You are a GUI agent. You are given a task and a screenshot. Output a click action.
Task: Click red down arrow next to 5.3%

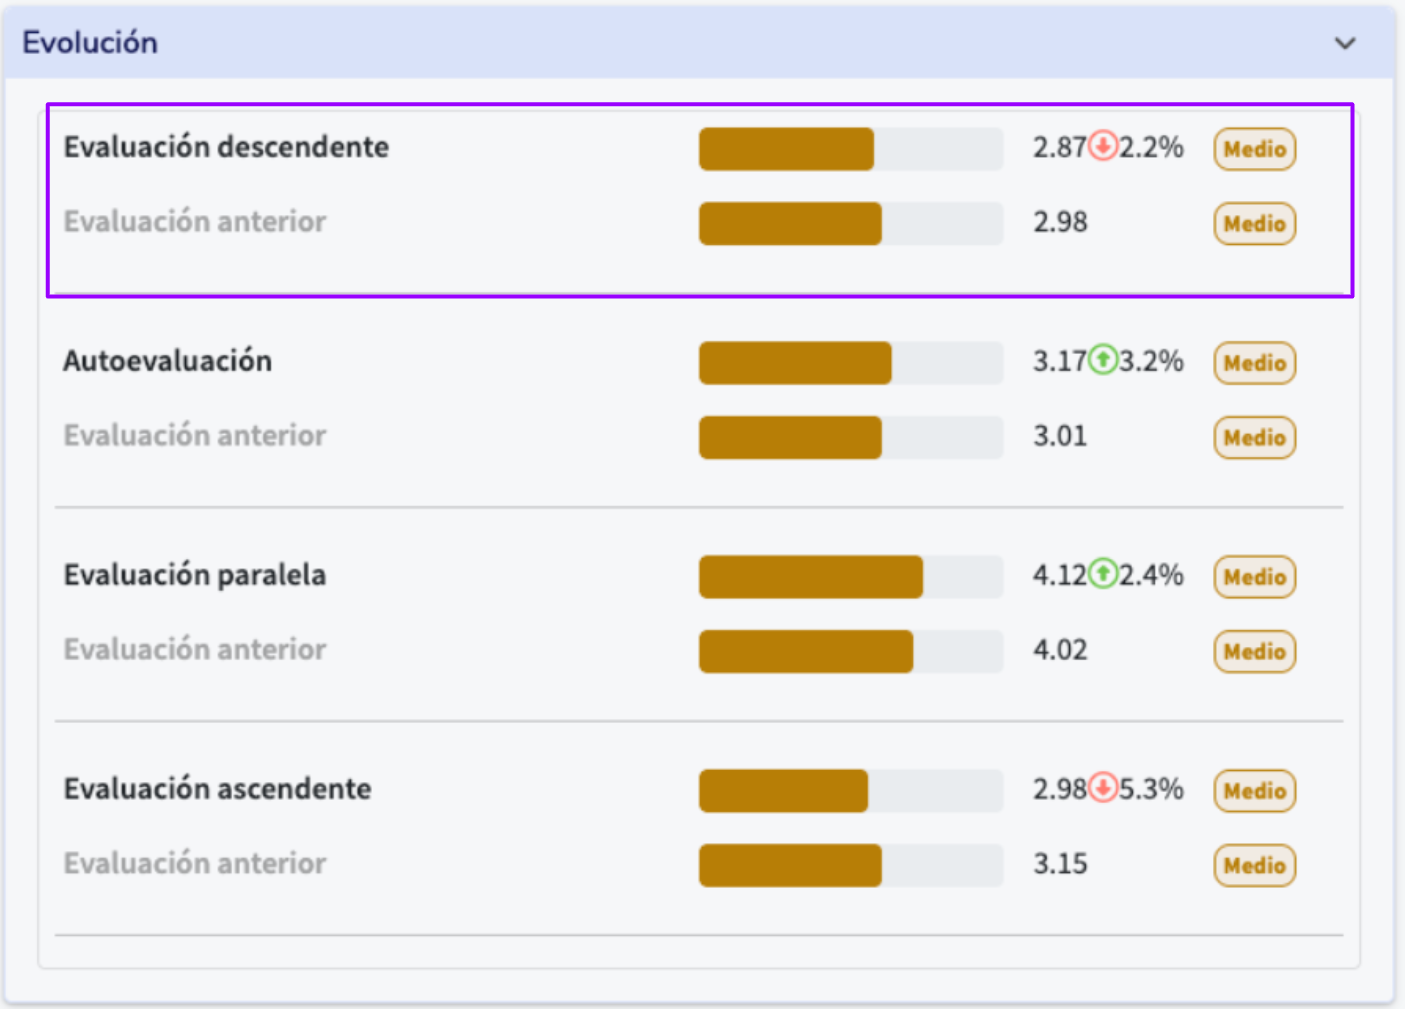[1103, 788]
